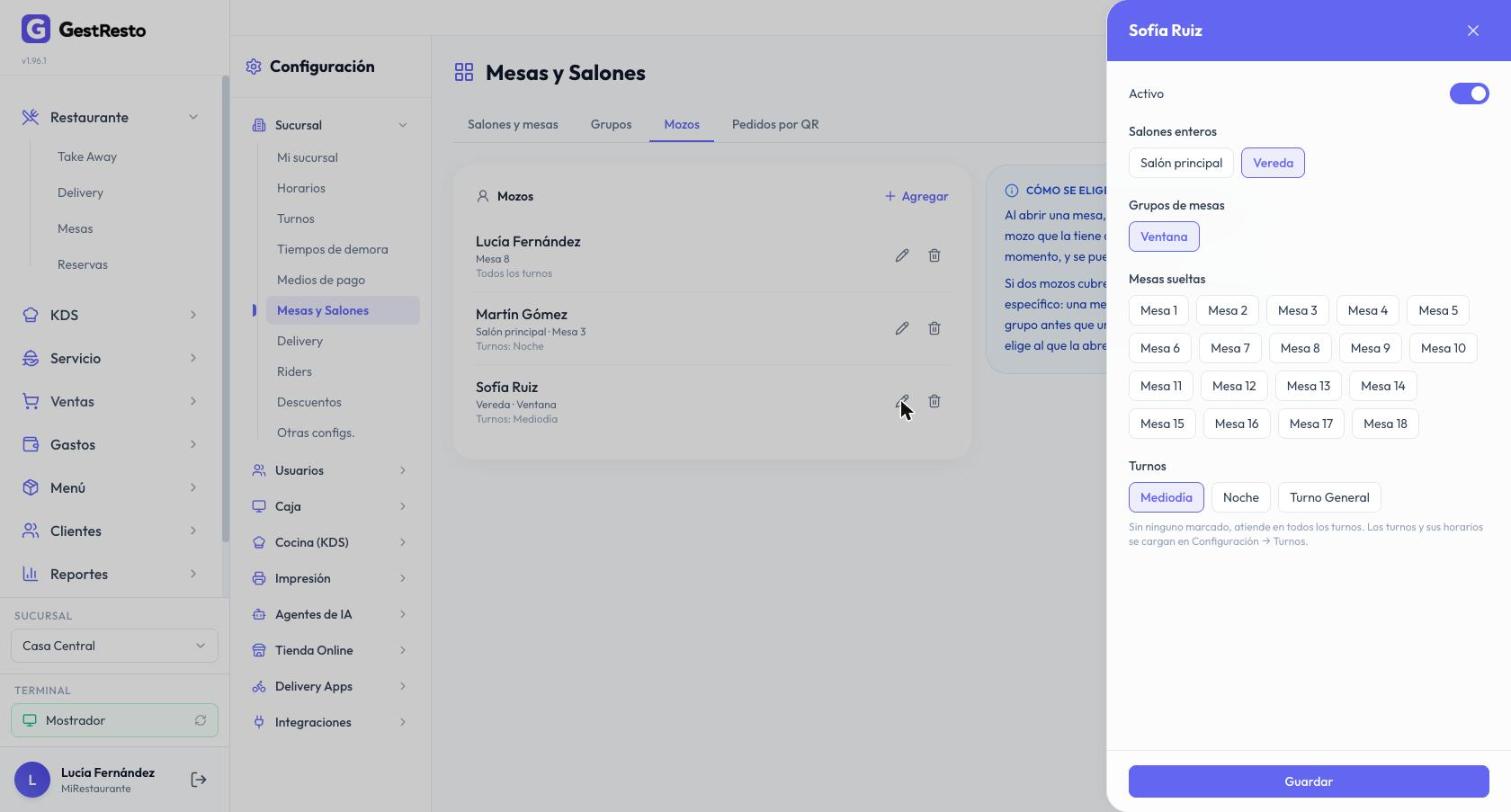Screen dimensions: 1511x812
Task: Click the Integraciones plug icon
Action: pos(259,723)
